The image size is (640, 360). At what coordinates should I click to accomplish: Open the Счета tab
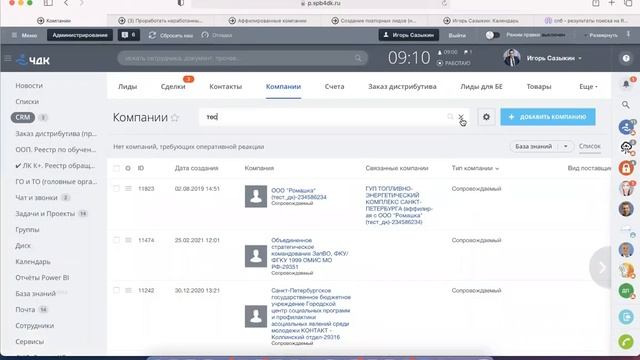(334, 87)
